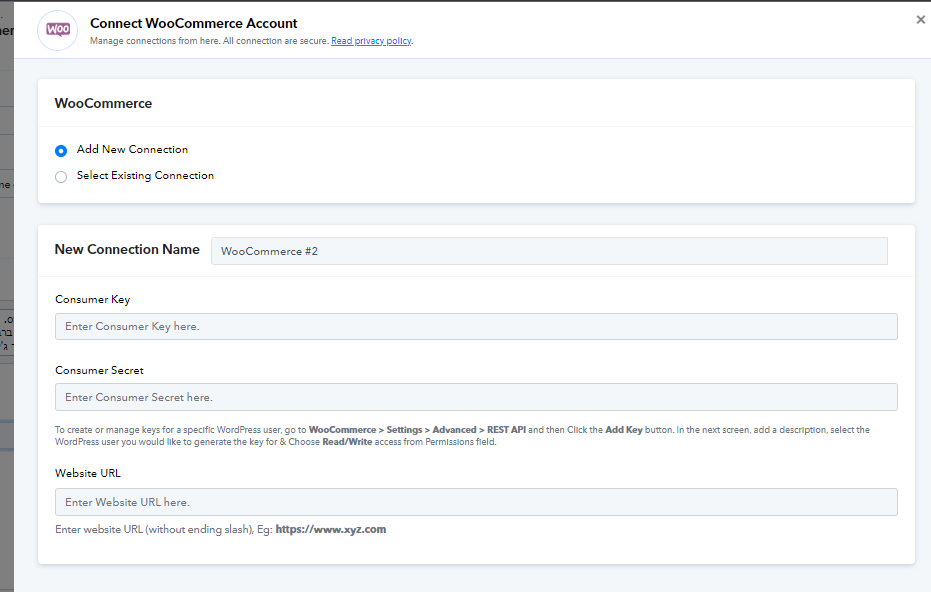
Task: Click the Consumer Secret label
Action: pos(99,371)
